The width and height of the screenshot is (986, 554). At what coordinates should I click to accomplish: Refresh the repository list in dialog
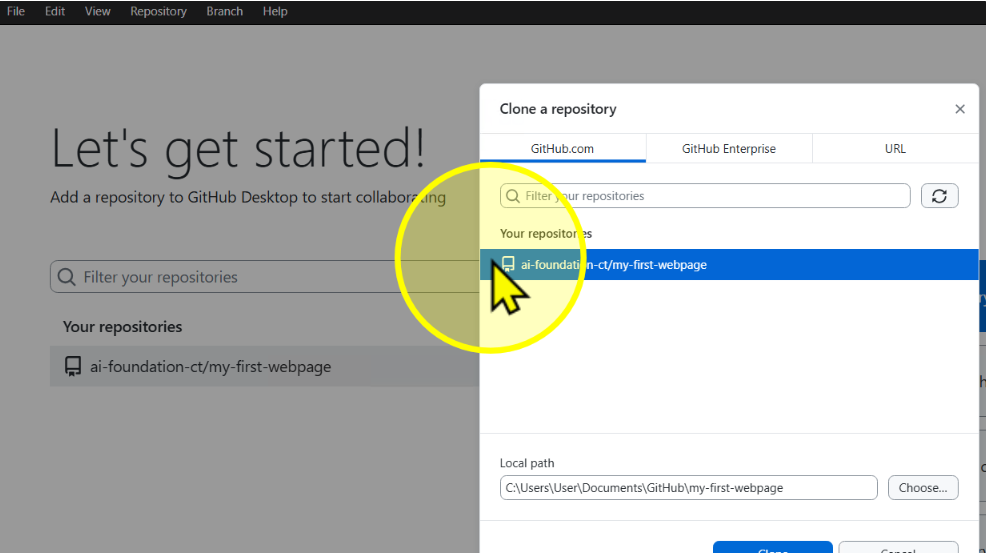[x=939, y=196]
